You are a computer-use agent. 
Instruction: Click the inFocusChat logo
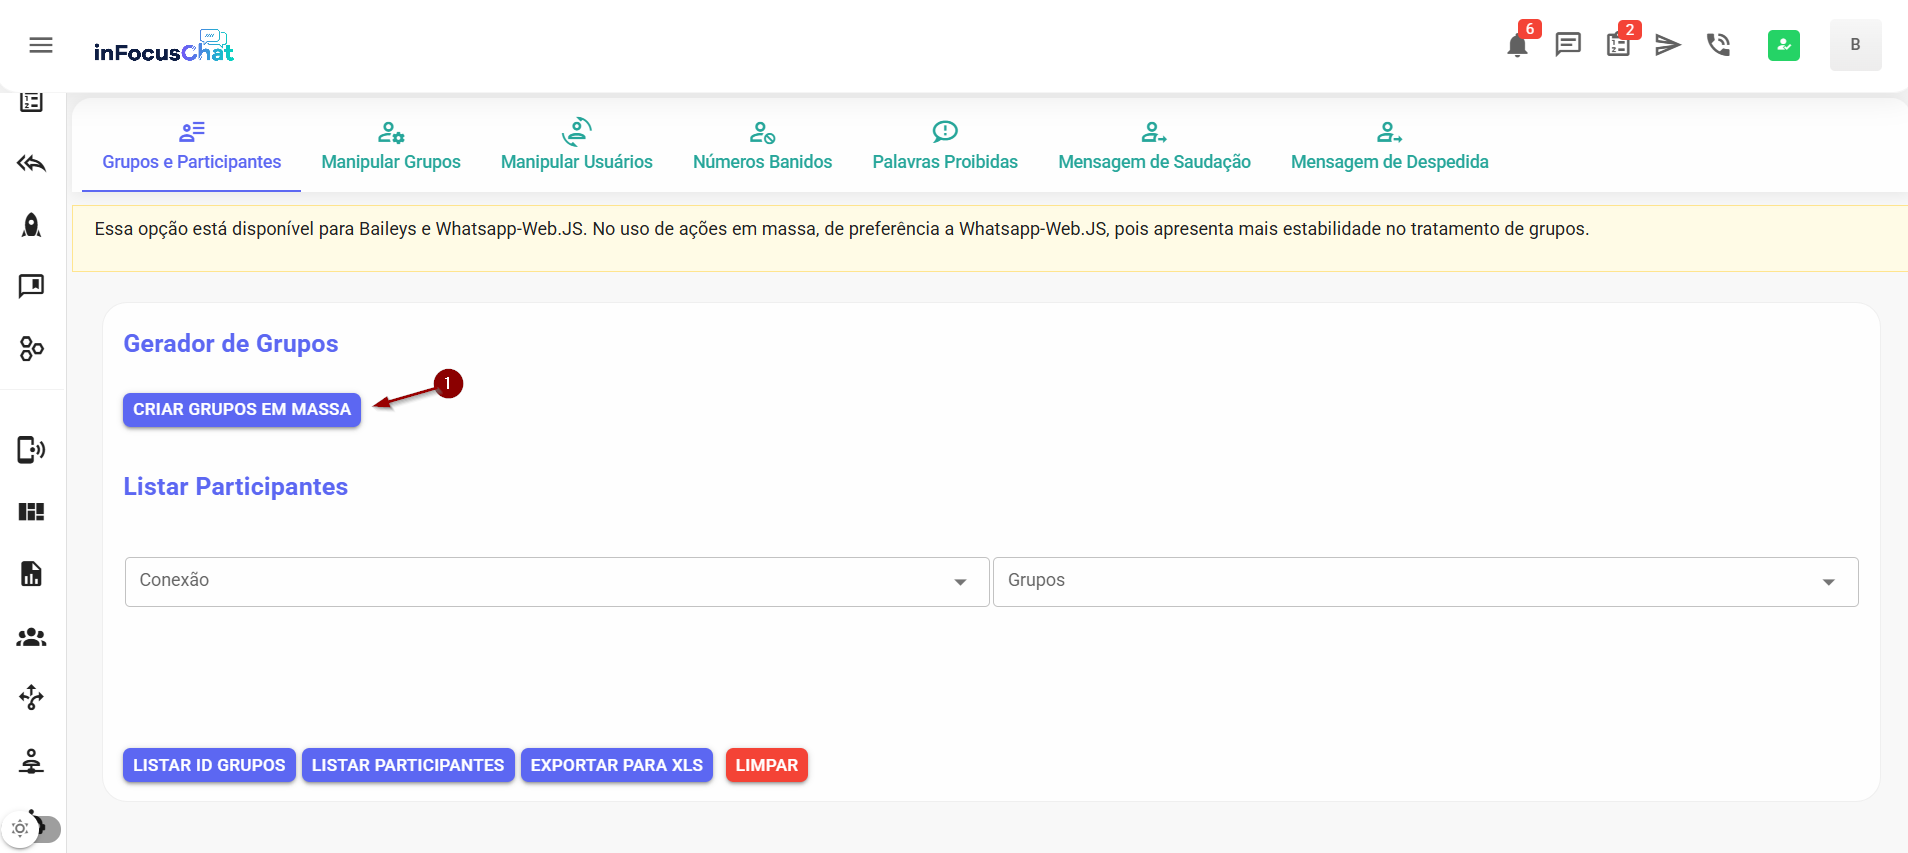tap(164, 48)
